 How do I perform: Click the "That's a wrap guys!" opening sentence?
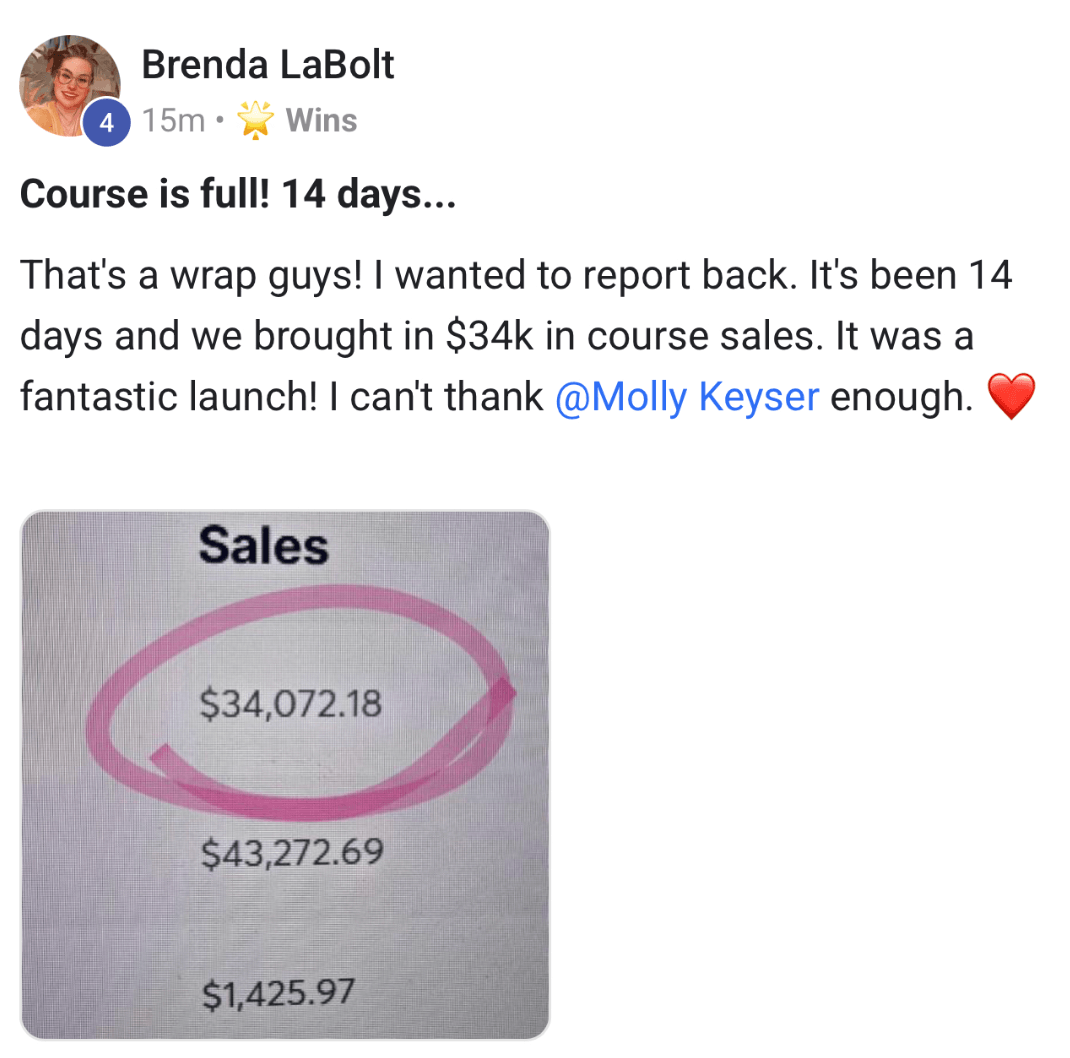pyautogui.click(x=191, y=275)
